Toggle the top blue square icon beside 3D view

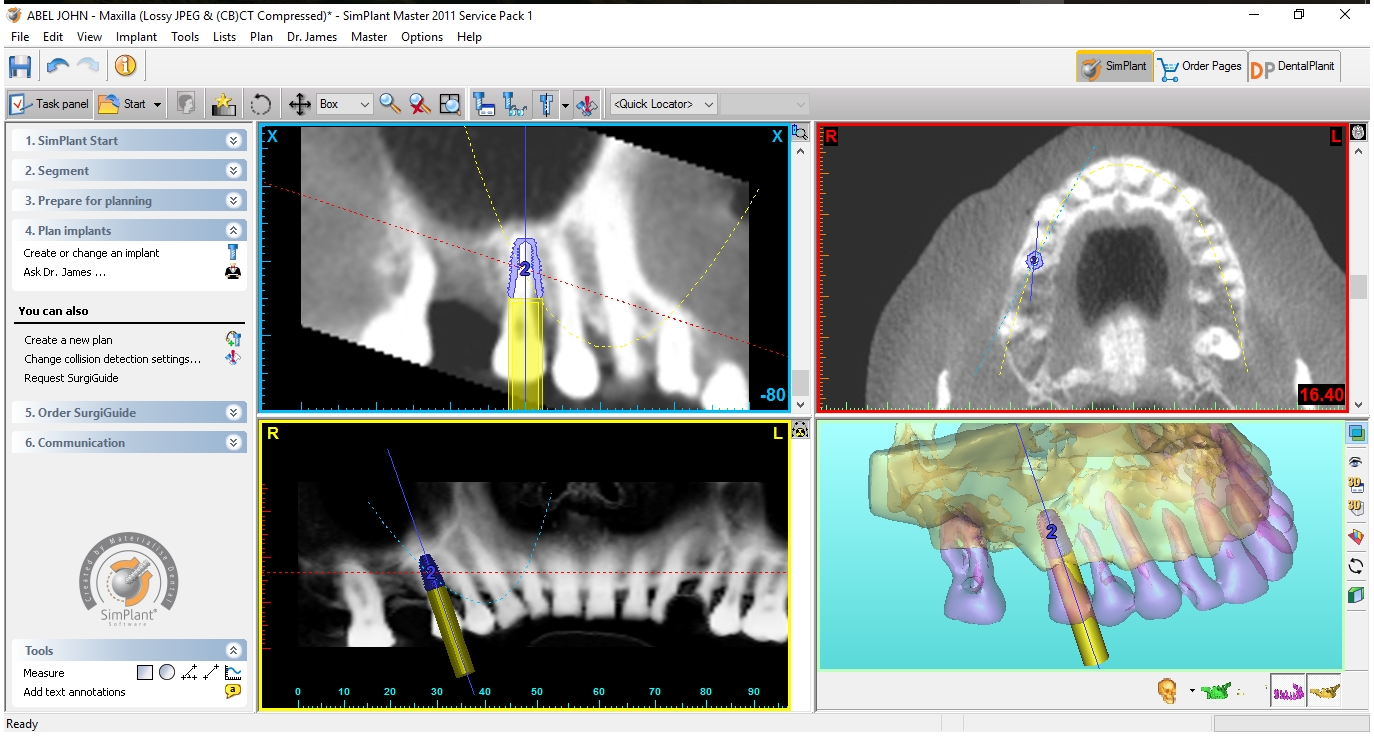click(x=1356, y=433)
